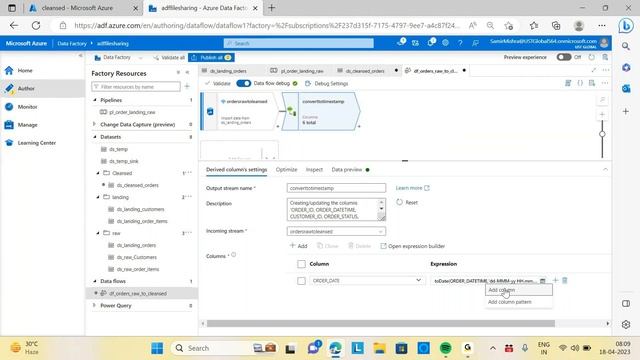Zoom in with the canvas plus icon
Image resolution: width=640 pixels, height=360 pixels.
click(602, 115)
